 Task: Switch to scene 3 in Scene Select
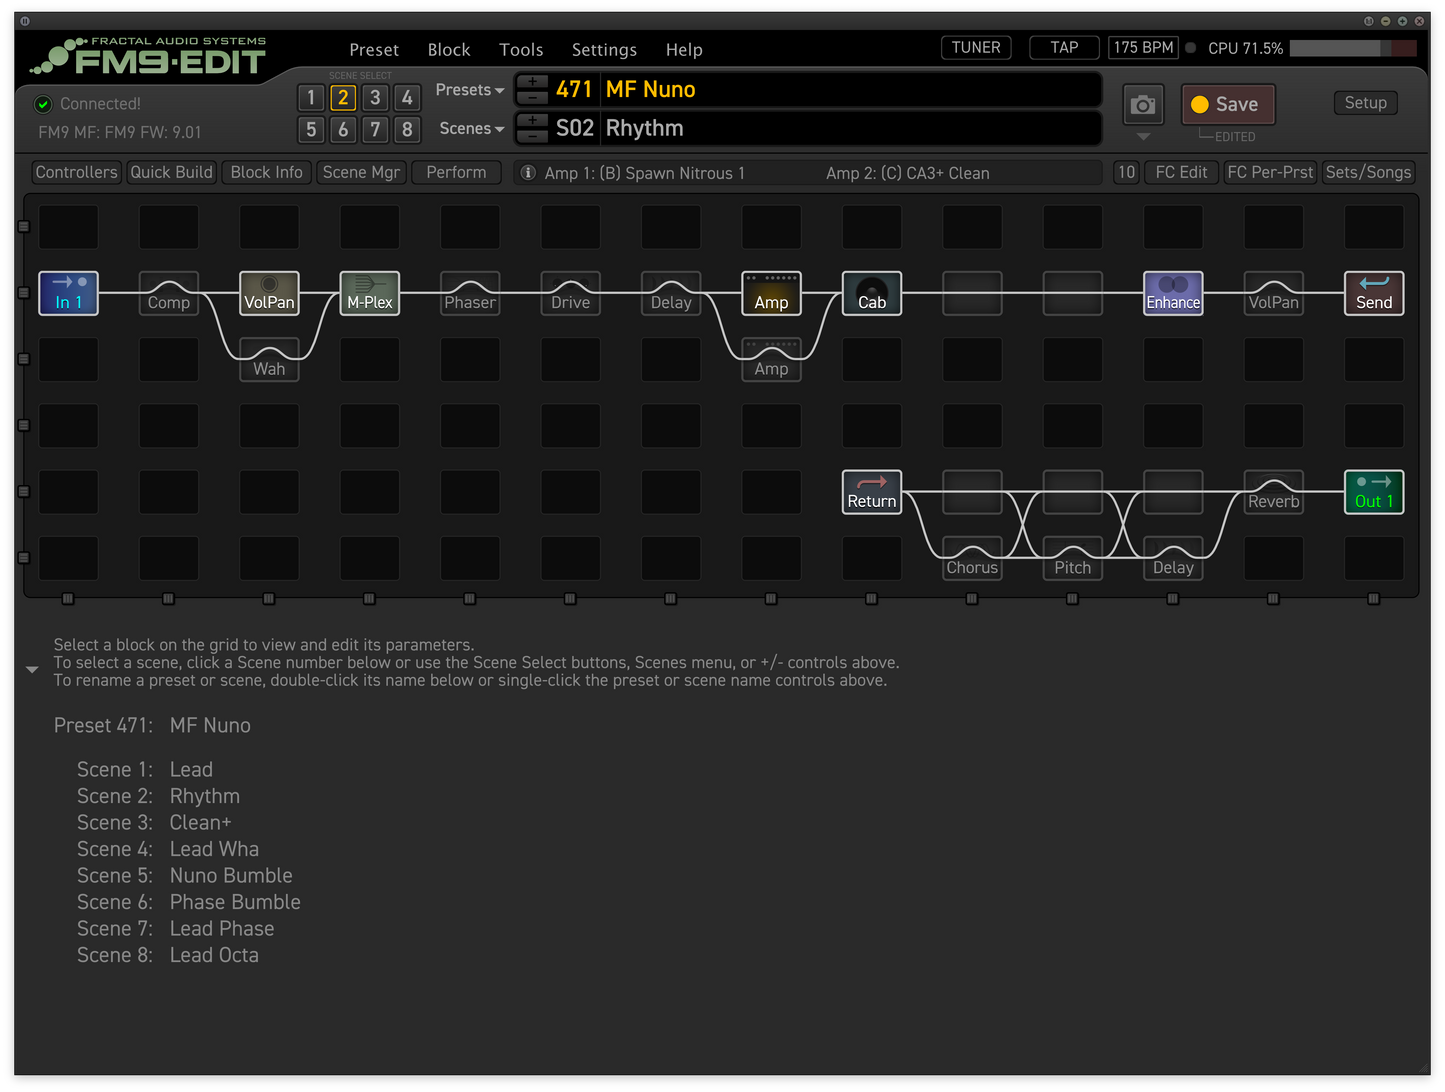375,97
